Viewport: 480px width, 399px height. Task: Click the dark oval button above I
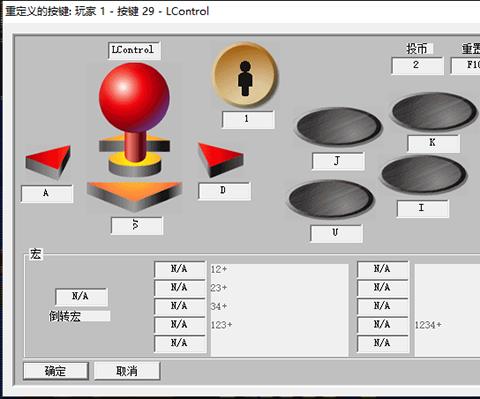[424, 174]
